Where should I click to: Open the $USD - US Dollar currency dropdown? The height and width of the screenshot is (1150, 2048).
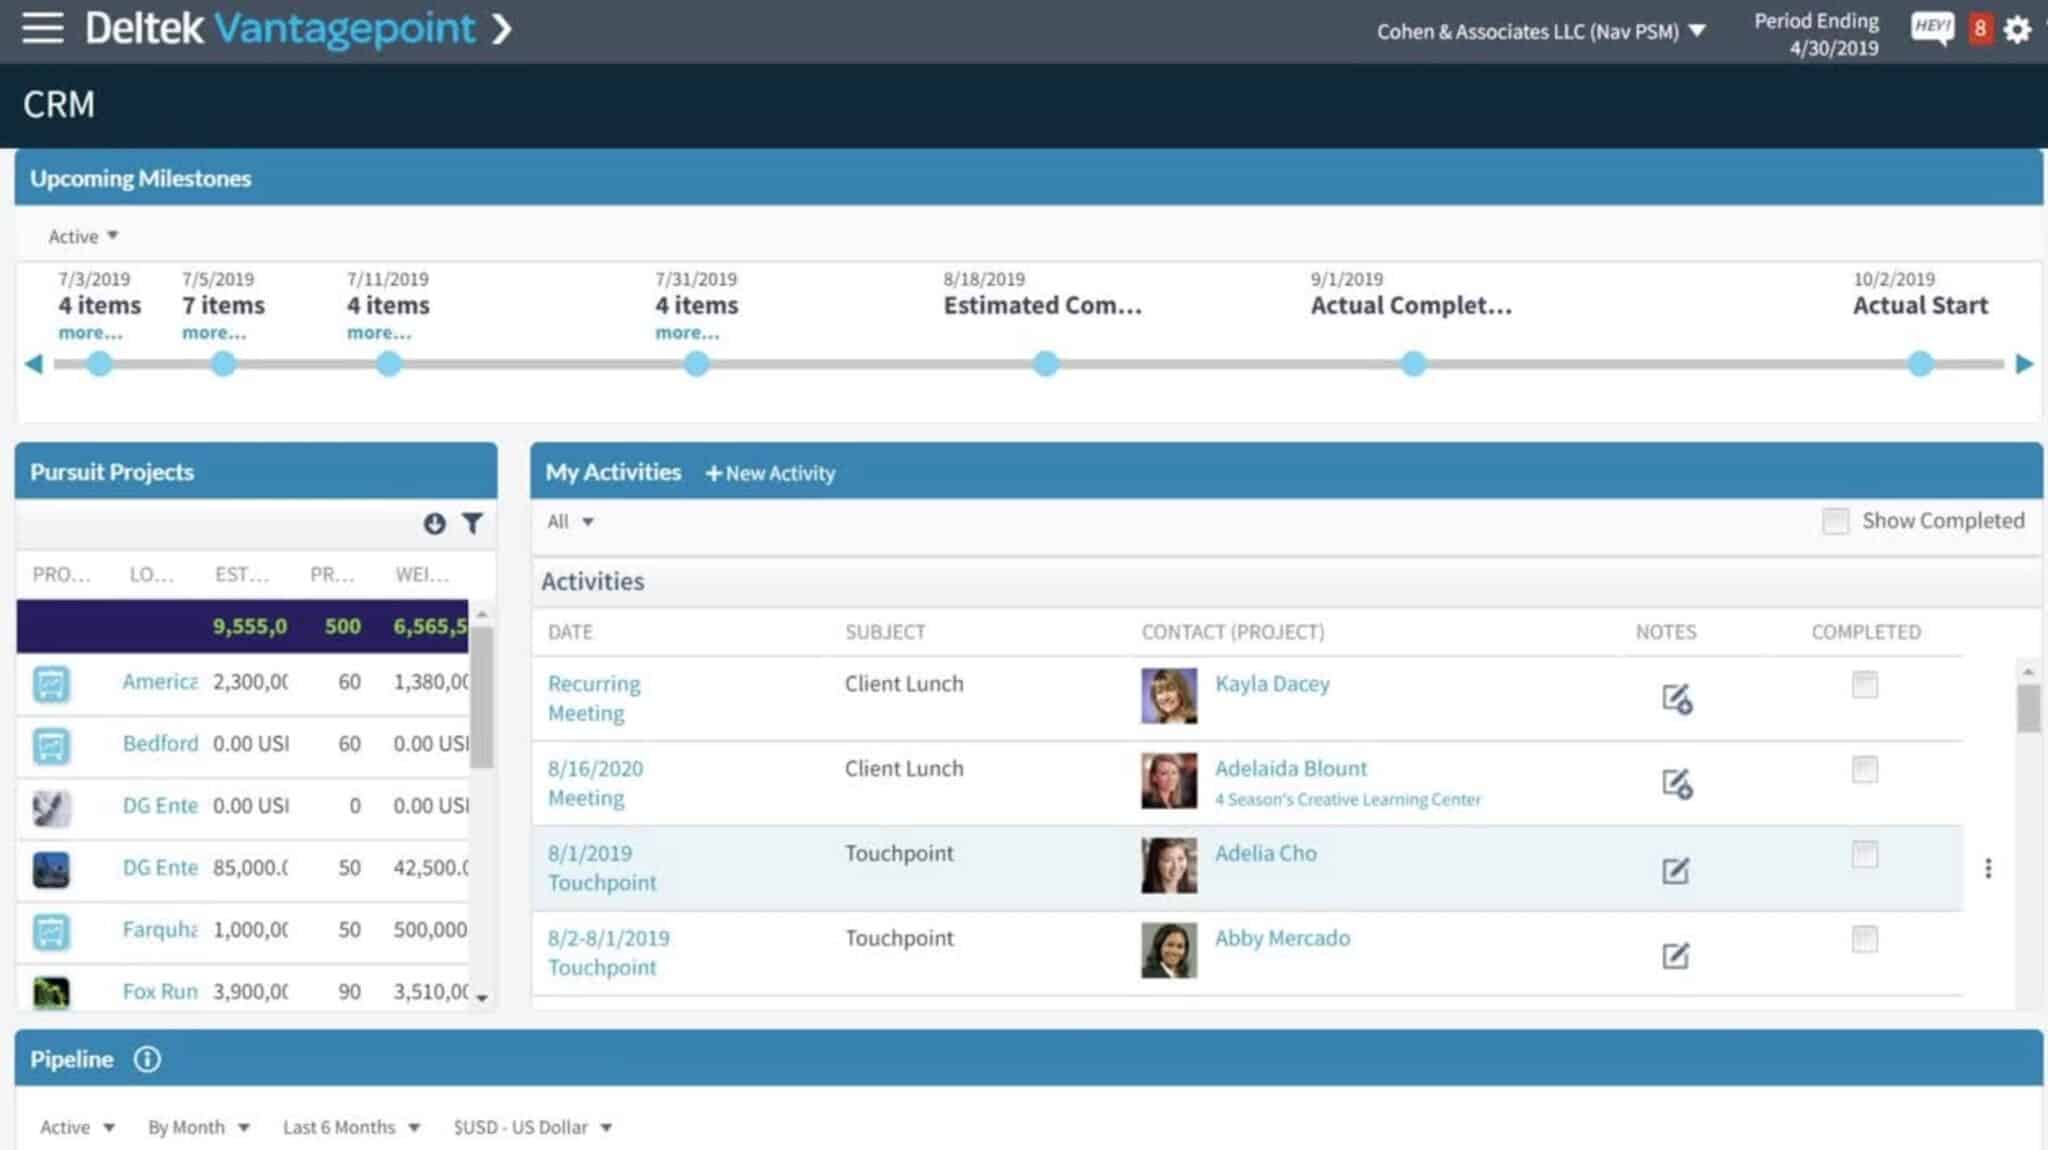532,1127
